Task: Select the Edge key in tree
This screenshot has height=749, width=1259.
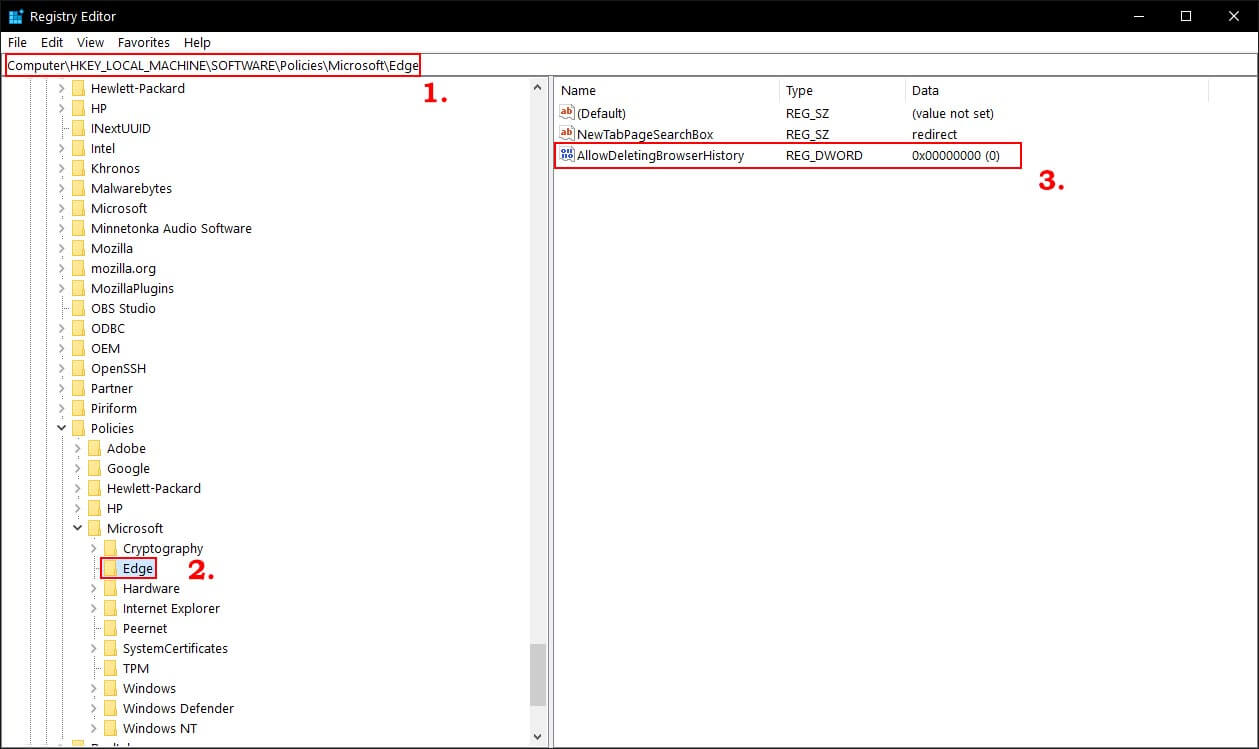Action: click(138, 568)
